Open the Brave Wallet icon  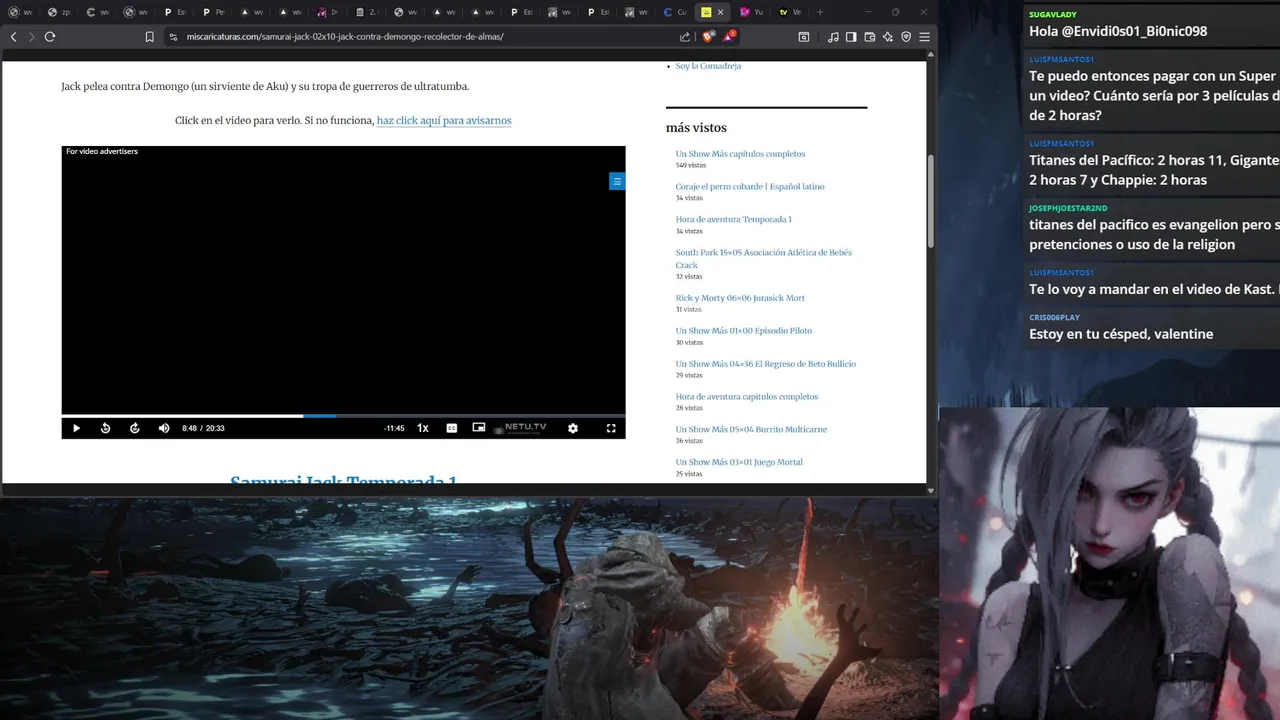[x=870, y=37]
